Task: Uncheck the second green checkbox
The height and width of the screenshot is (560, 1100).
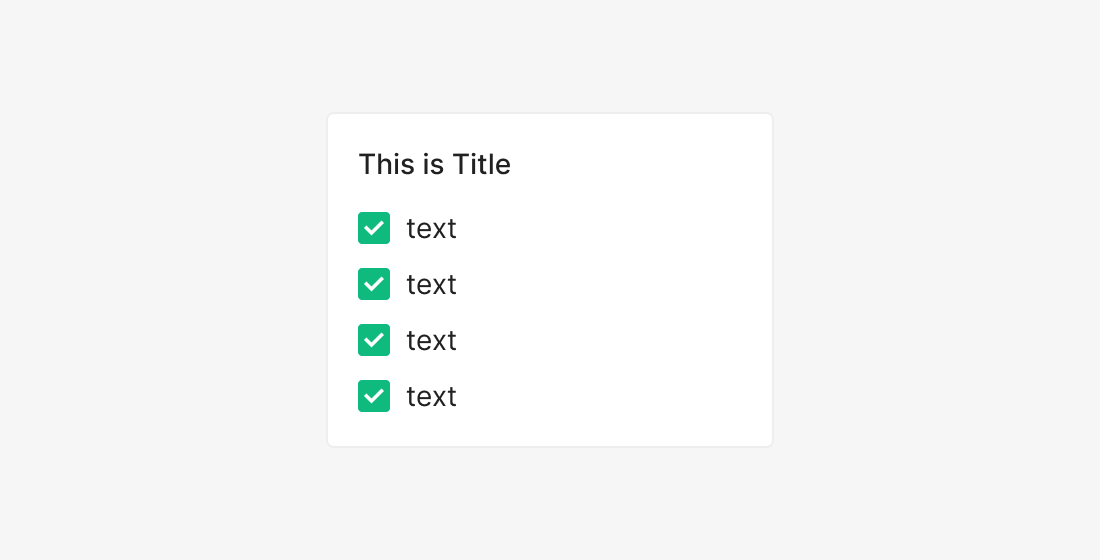Action: tap(374, 284)
